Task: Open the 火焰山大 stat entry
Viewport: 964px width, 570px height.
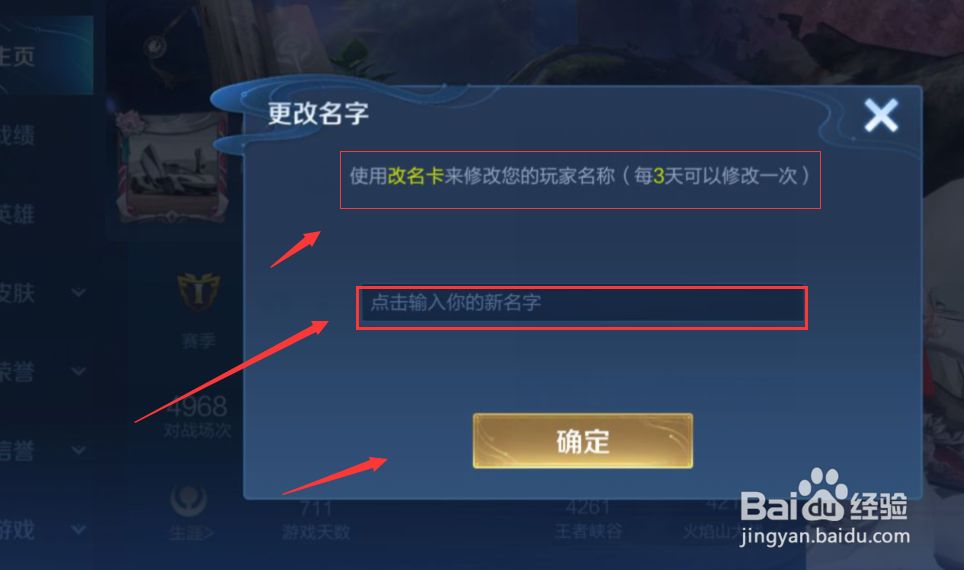Action: pos(712,520)
